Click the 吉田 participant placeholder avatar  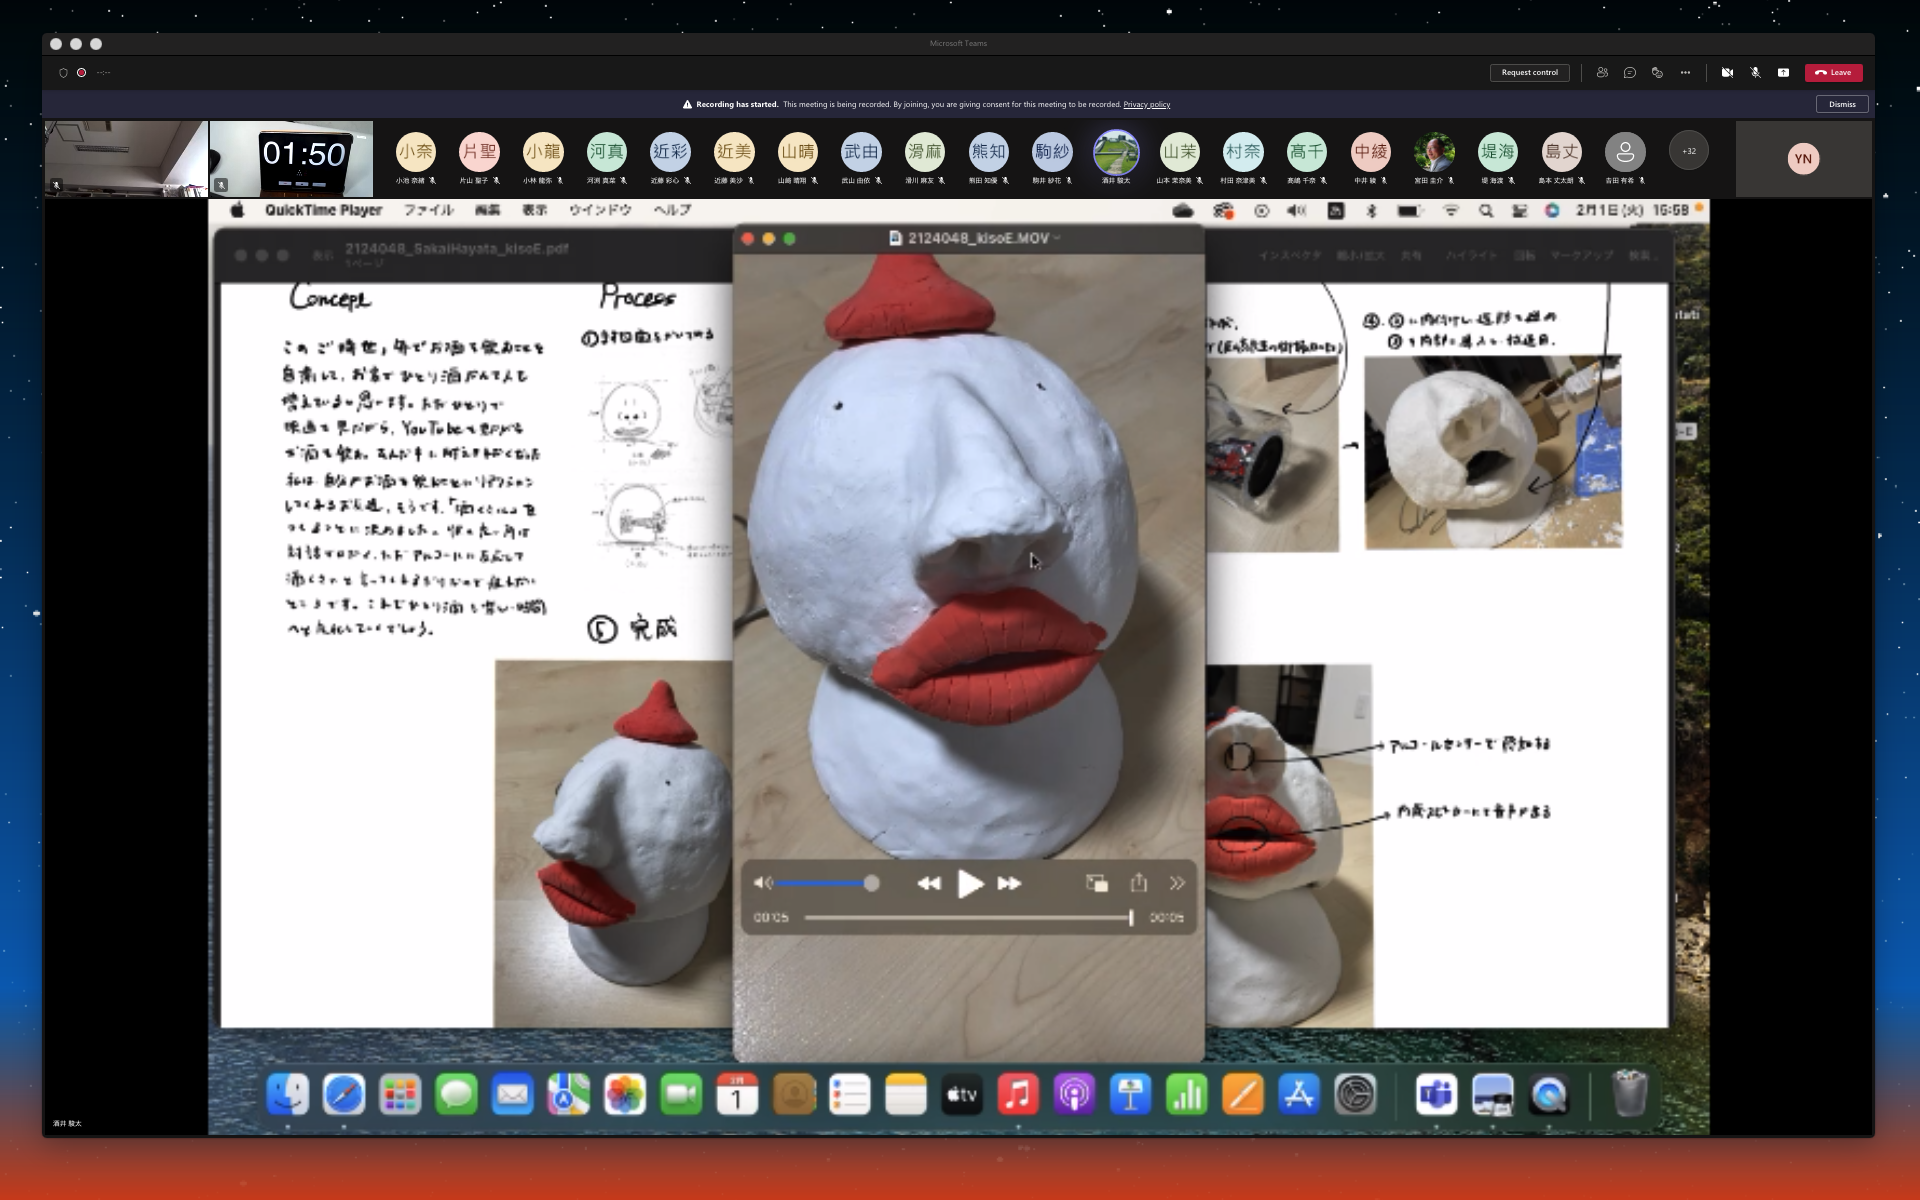(x=1625, y=152)
